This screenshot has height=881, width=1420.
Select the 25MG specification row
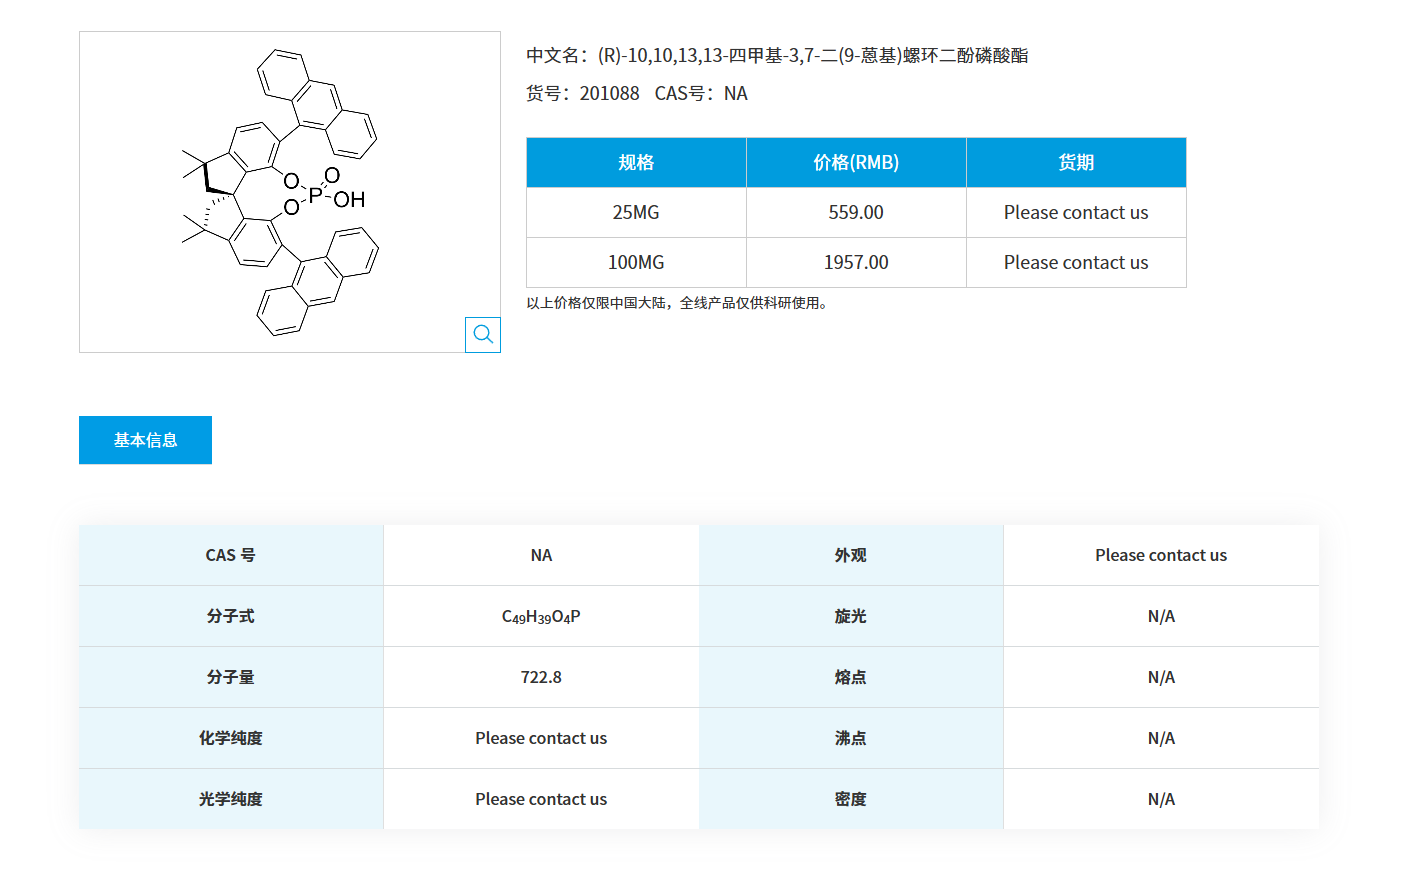(x=635, y=212)
